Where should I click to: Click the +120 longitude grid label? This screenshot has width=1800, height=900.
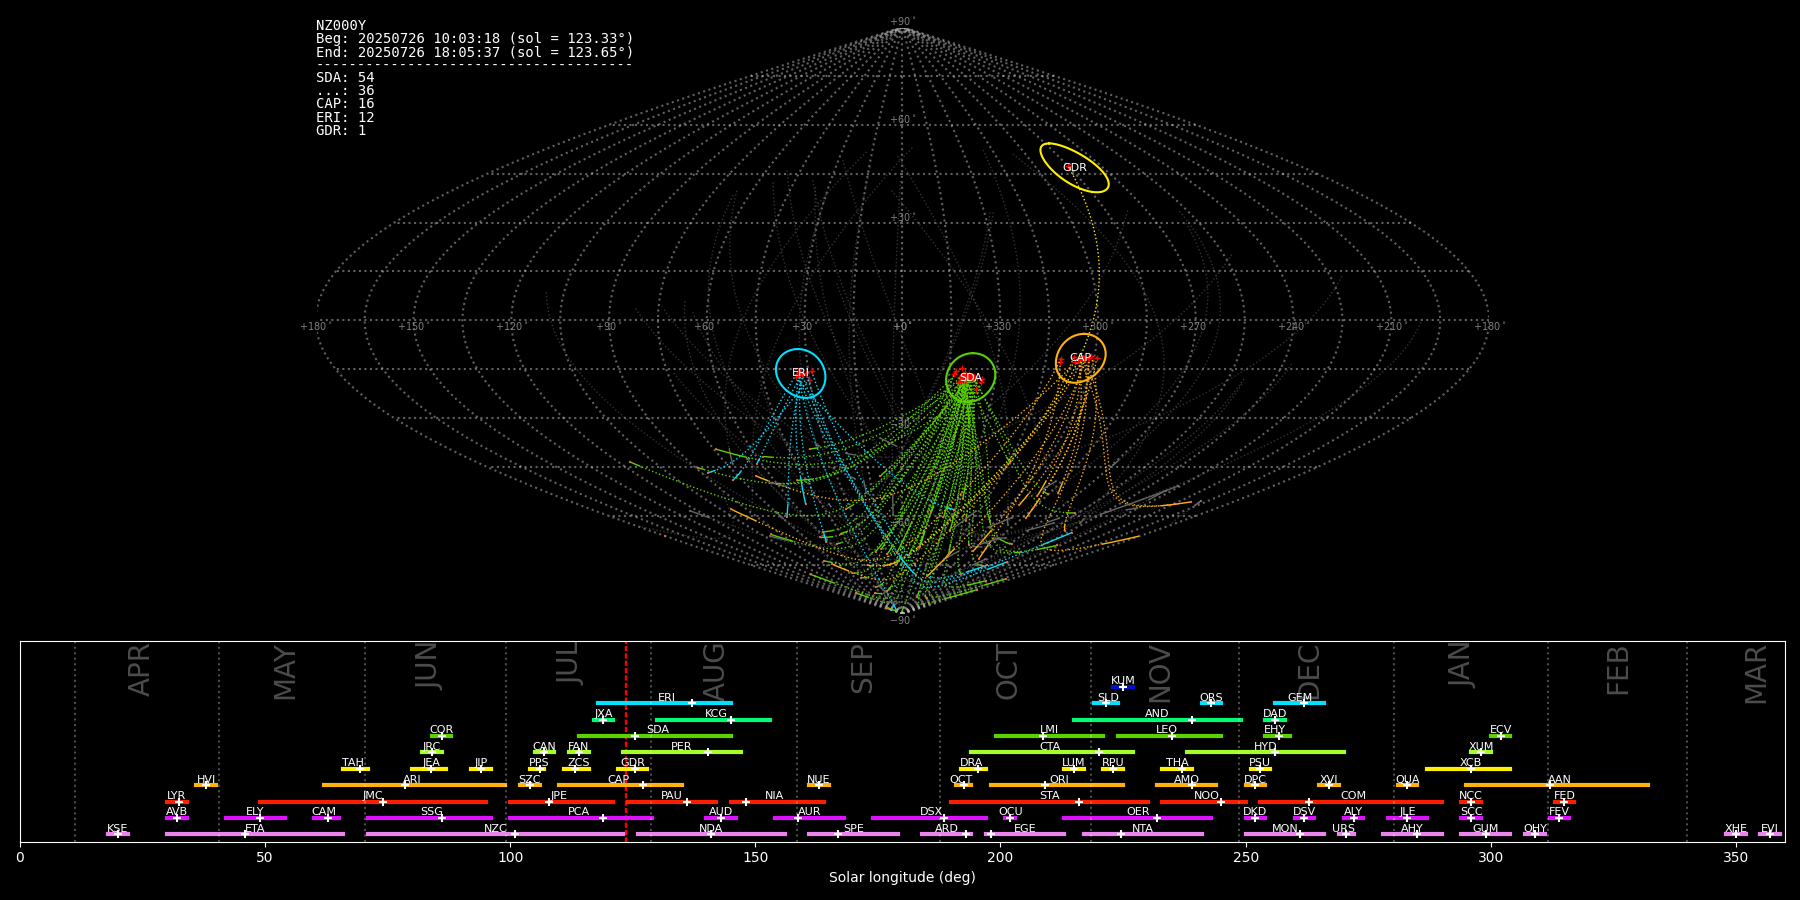click(x=509, y=326)
